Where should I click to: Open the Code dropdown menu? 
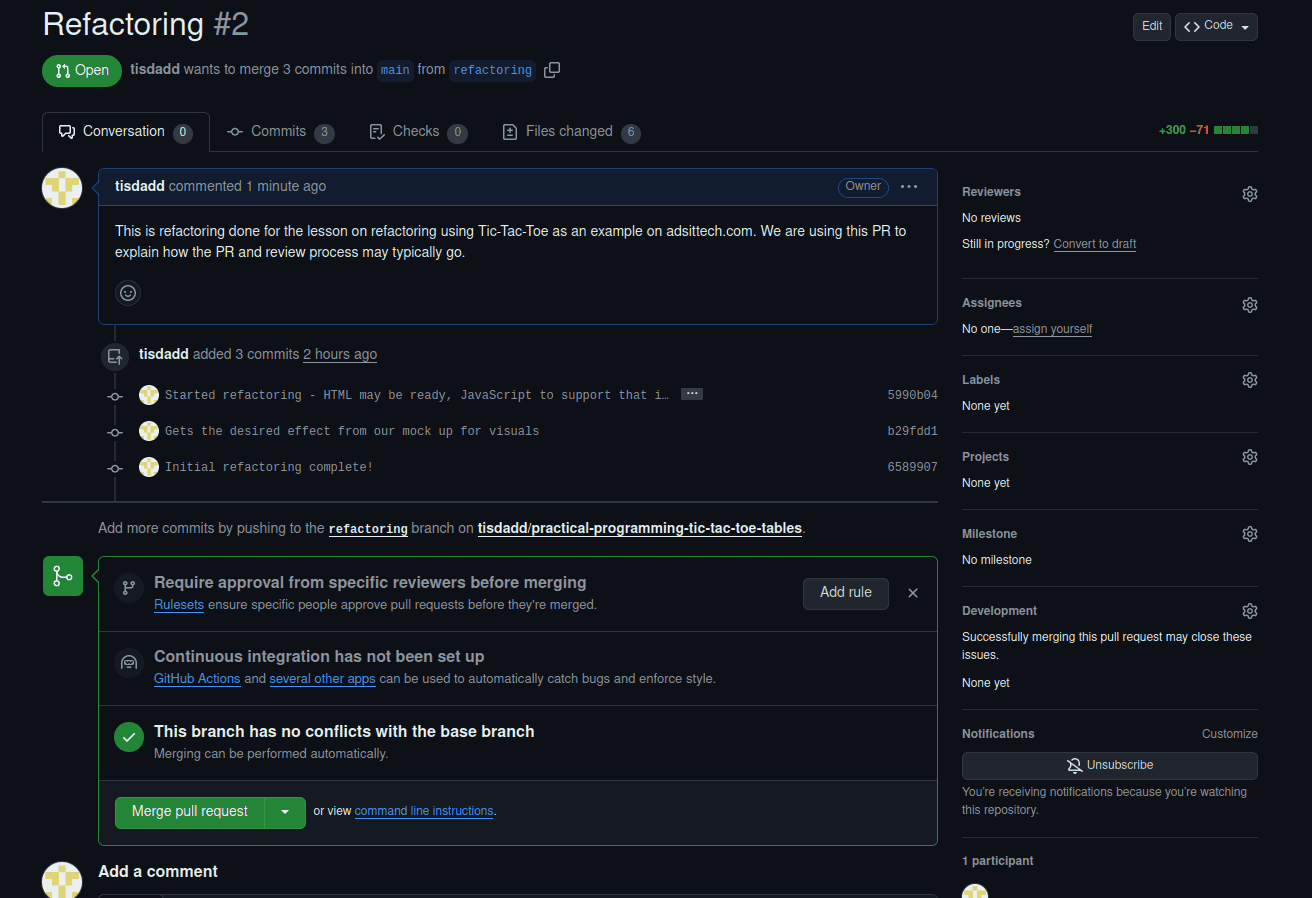pos(1216,26)
